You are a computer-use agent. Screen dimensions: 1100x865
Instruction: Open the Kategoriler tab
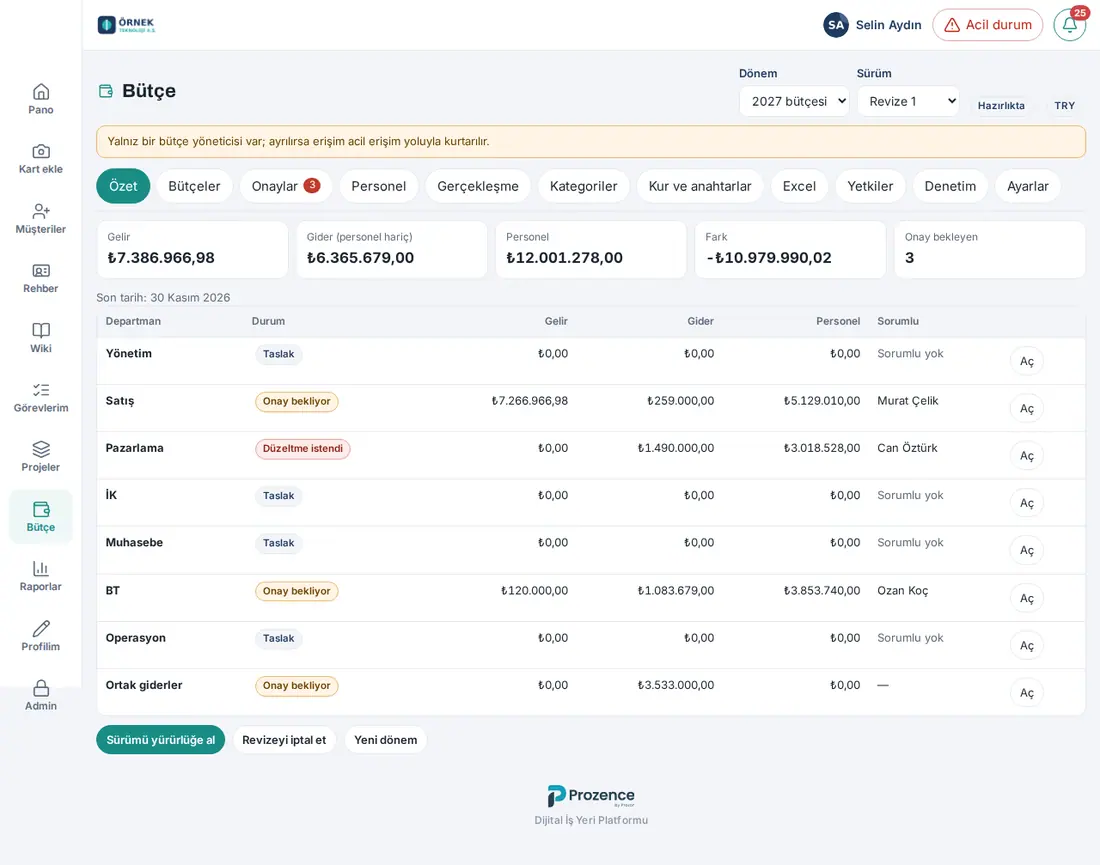(x=584, y=187)
